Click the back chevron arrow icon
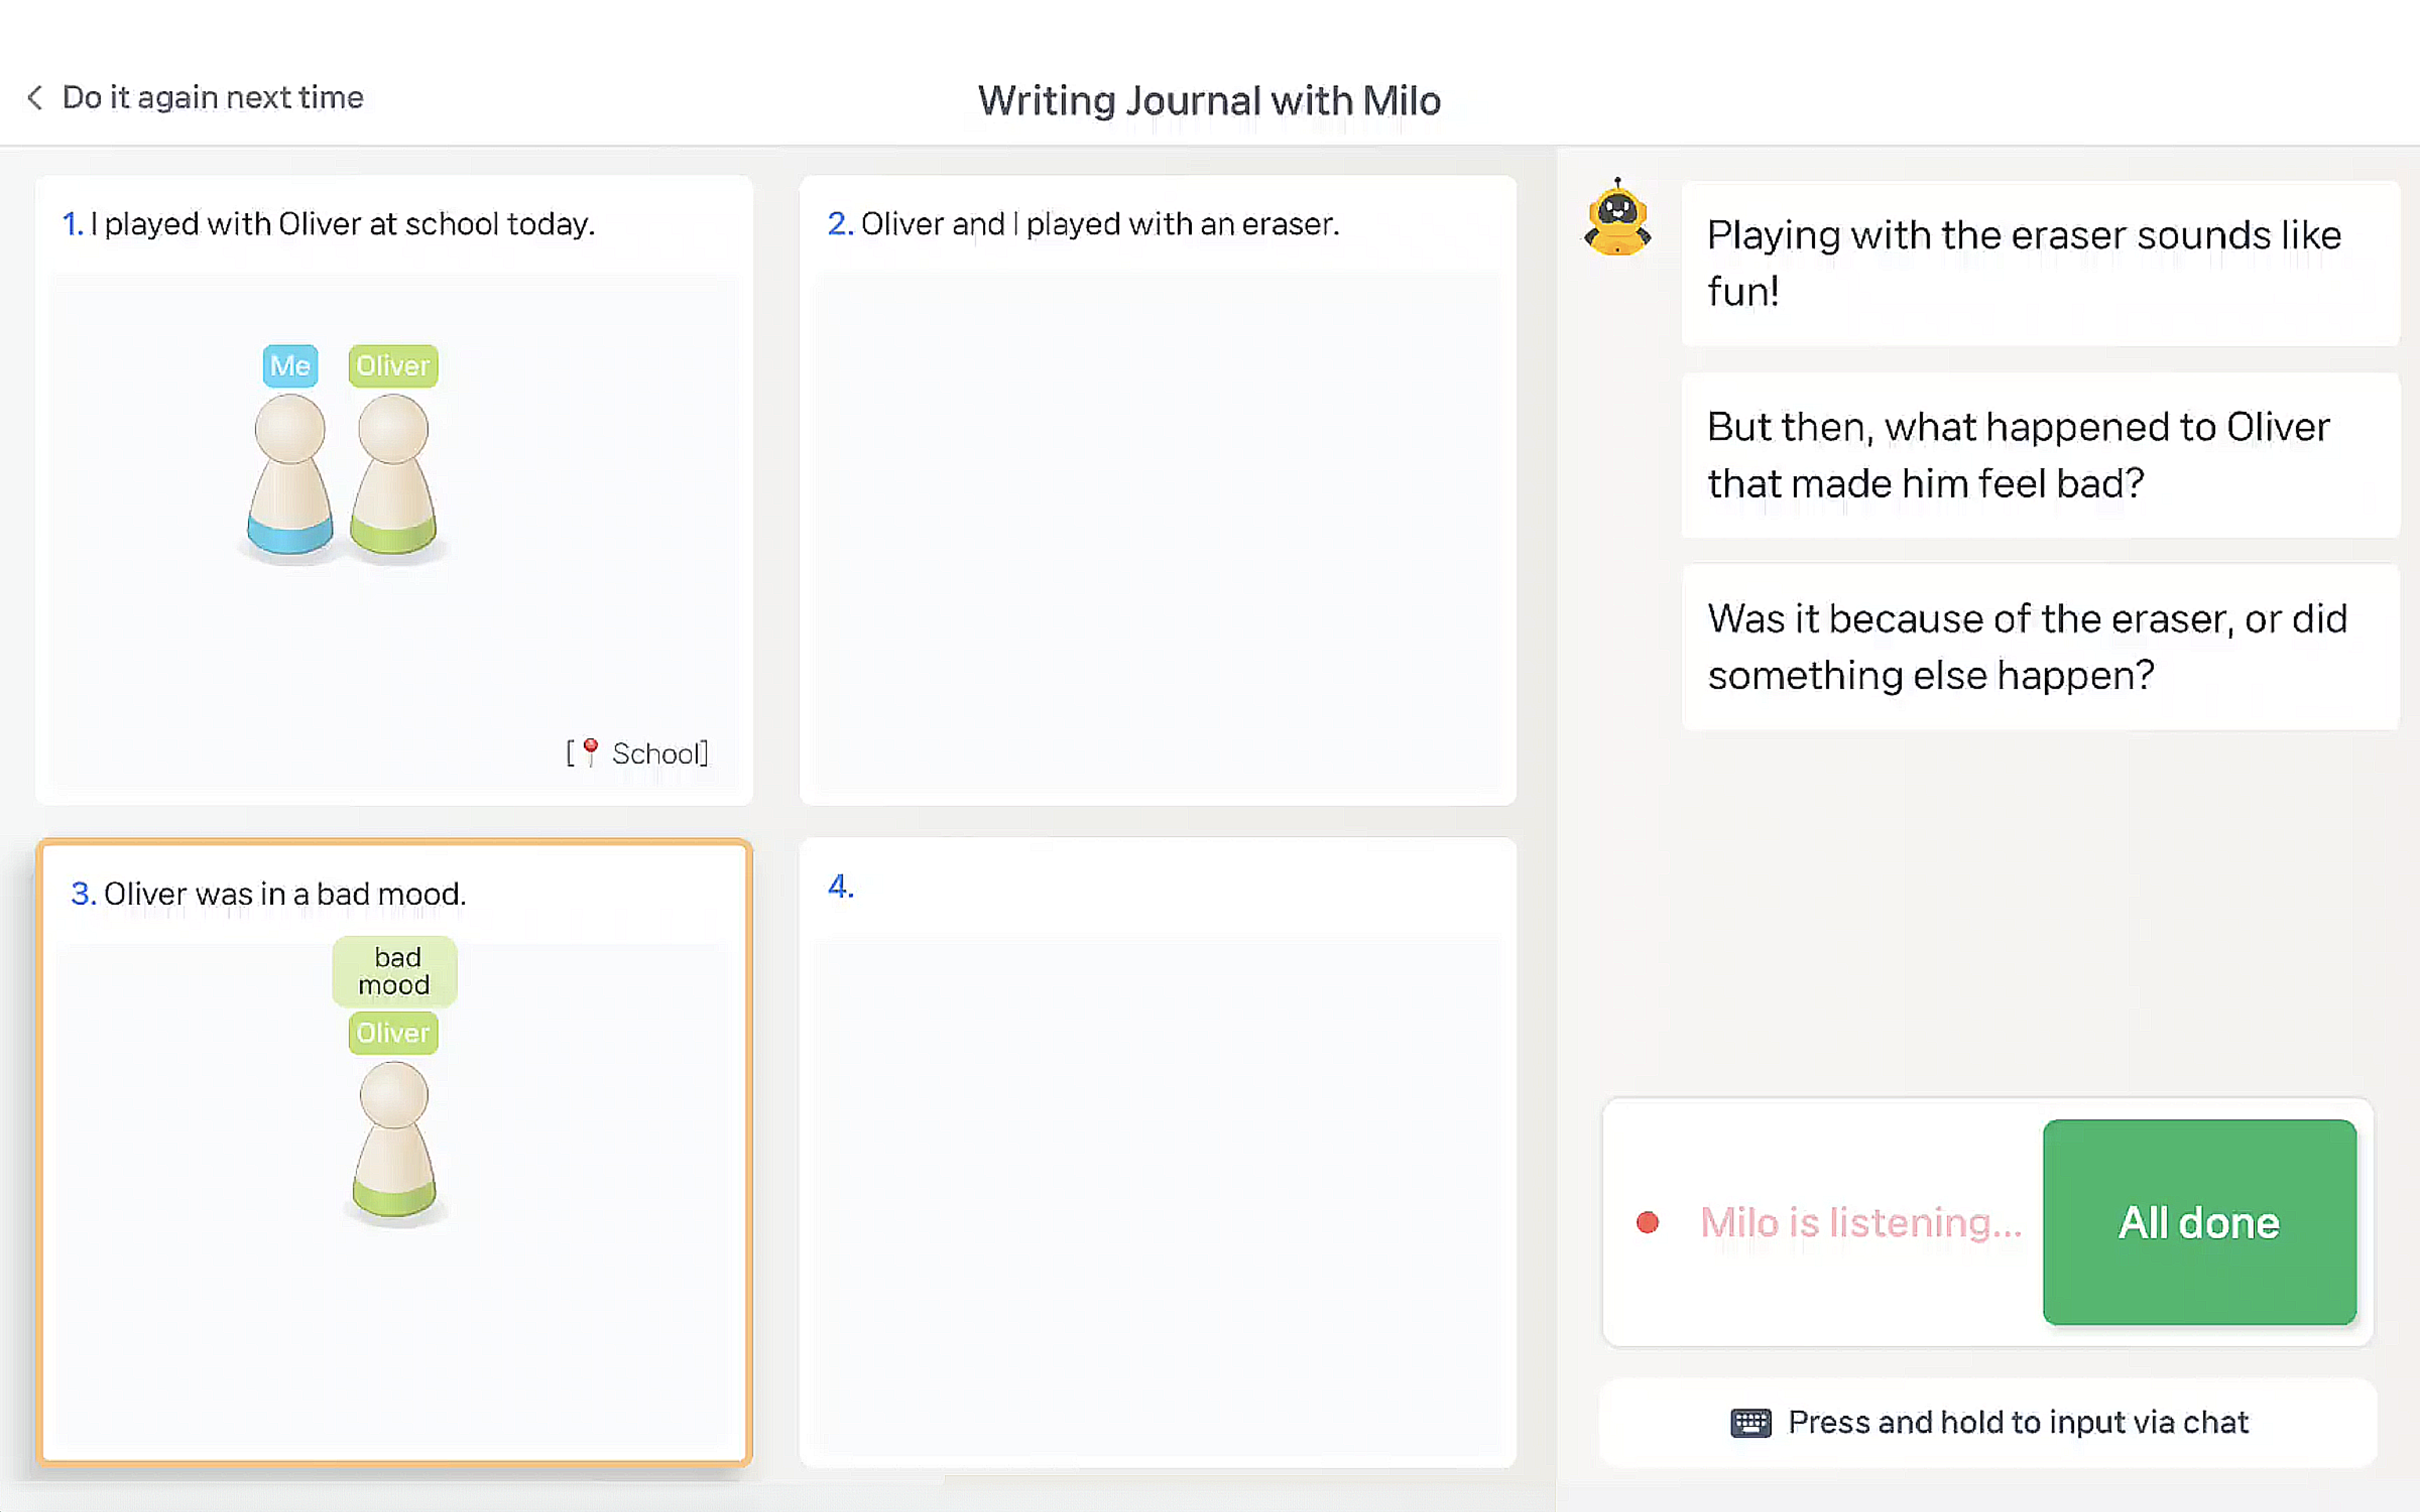The width and height of the screenshot is (2420, 1512). click(35, 97)
